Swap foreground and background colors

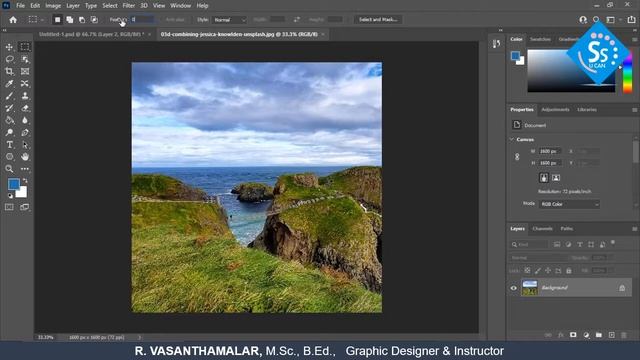[x=25, y=180]
